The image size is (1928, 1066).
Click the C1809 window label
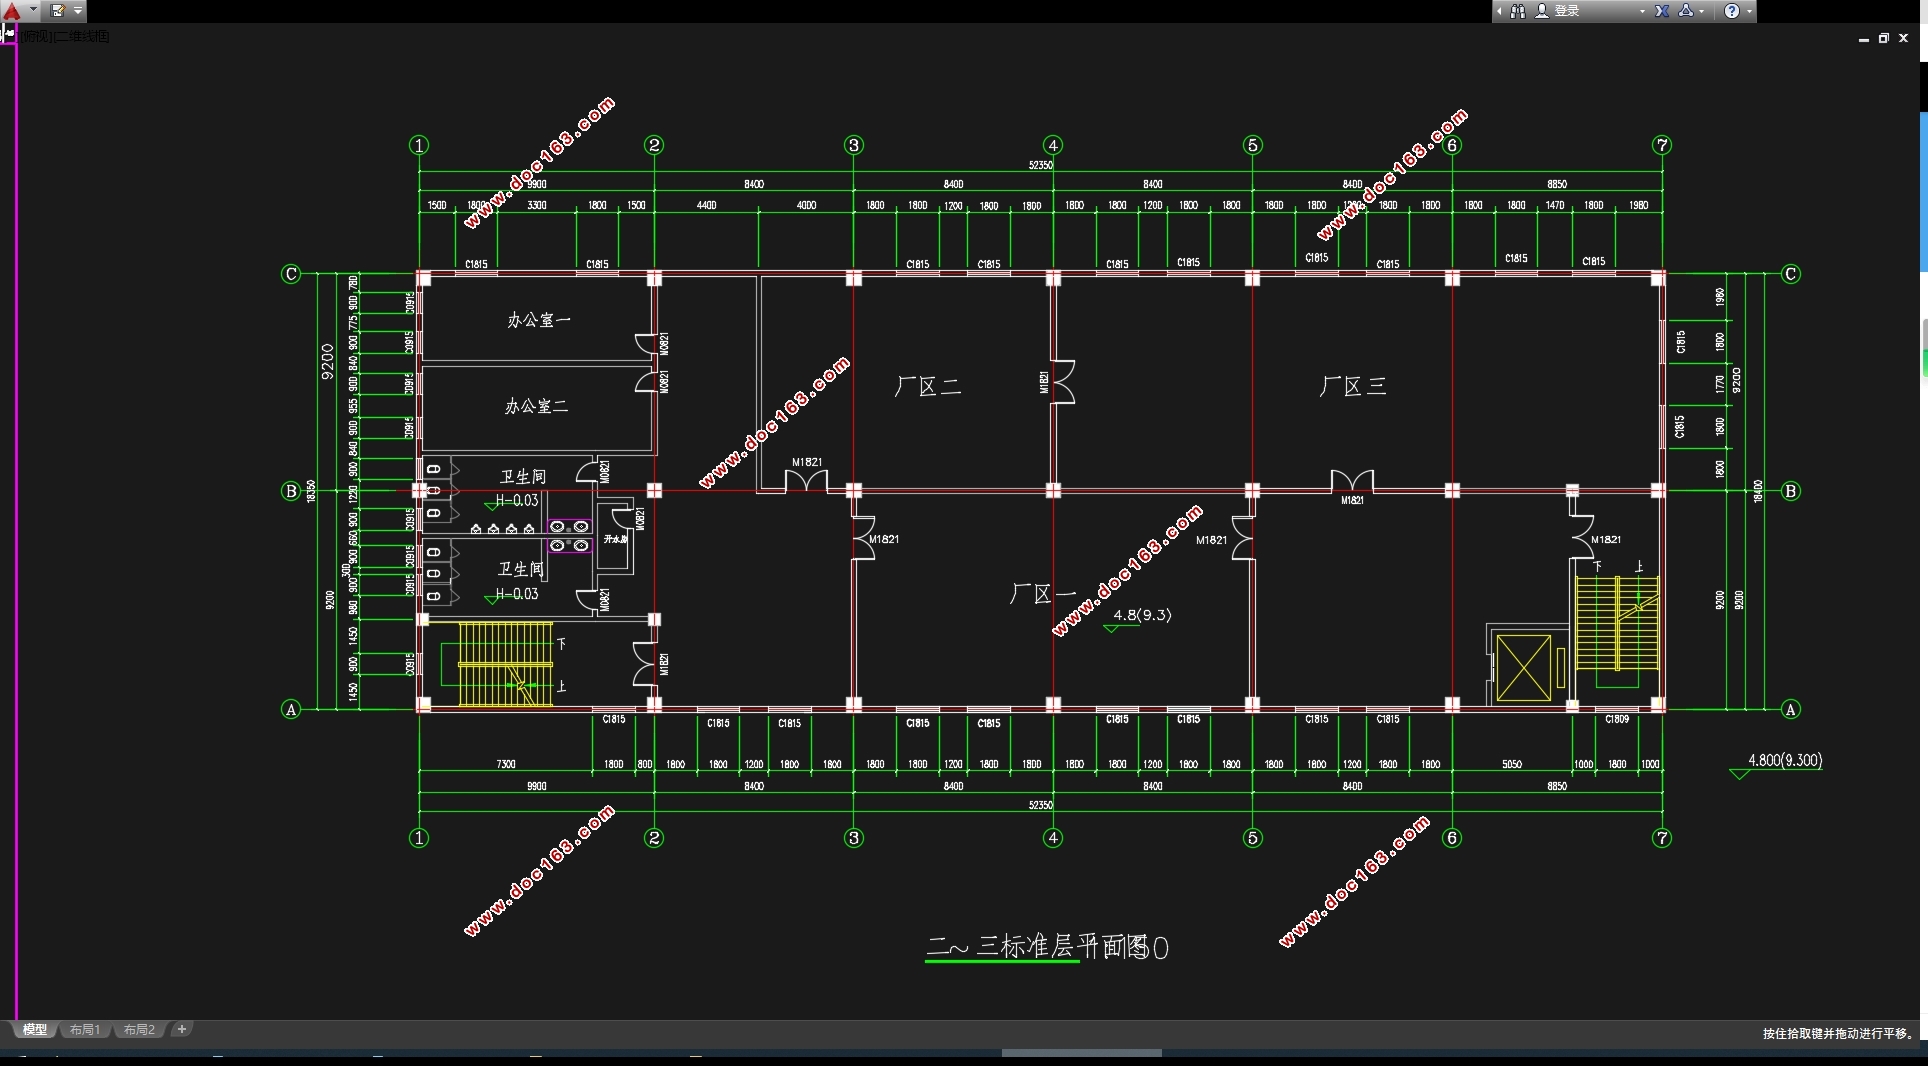click(1617, 719)
